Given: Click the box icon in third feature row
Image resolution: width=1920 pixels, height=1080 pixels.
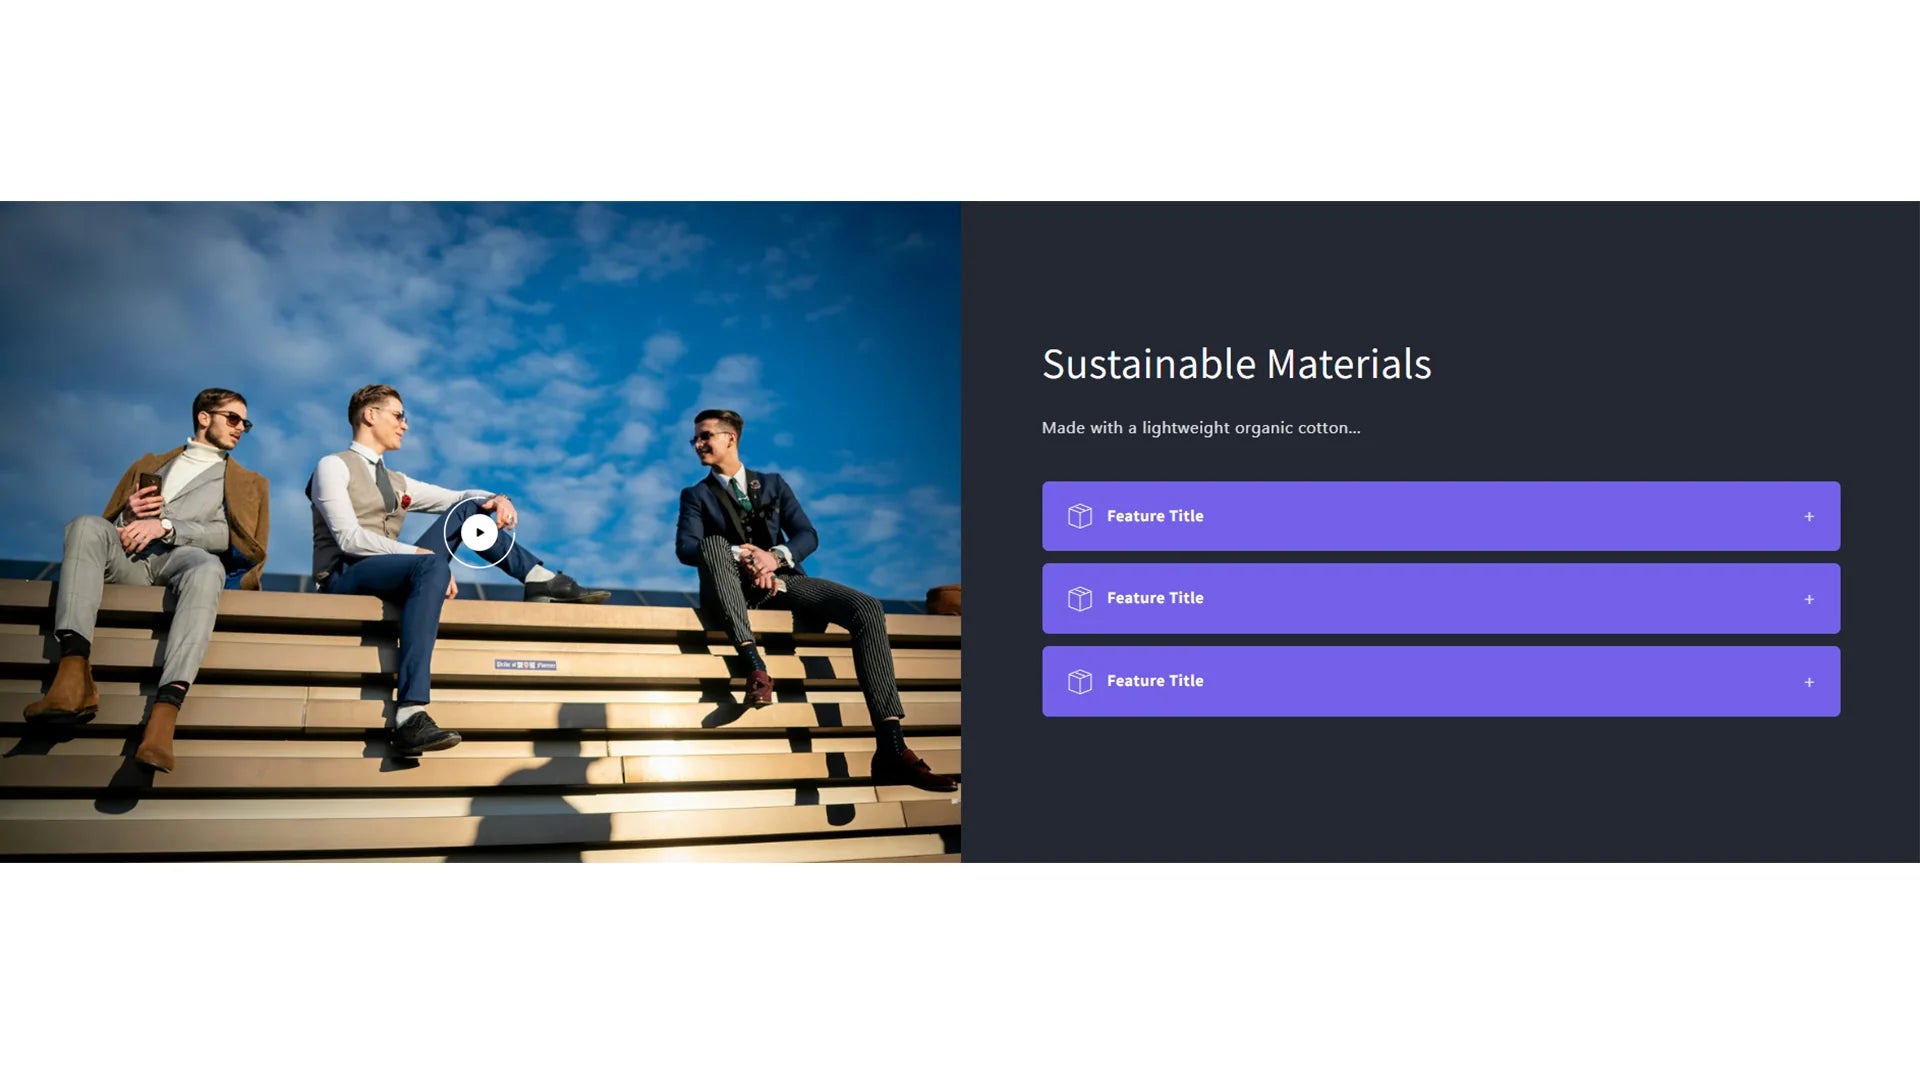Looking at the screenshot, I should [1080, 681].
